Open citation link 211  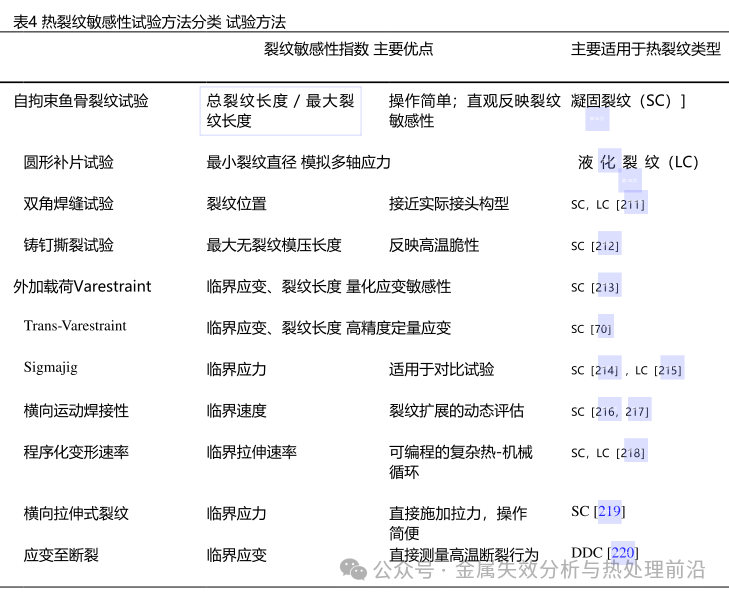click(x=631, y=205)
